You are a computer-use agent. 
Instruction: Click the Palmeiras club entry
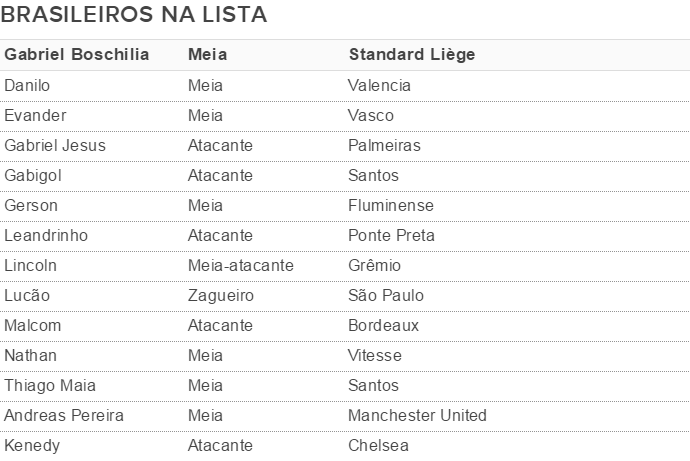coord(384,145)
